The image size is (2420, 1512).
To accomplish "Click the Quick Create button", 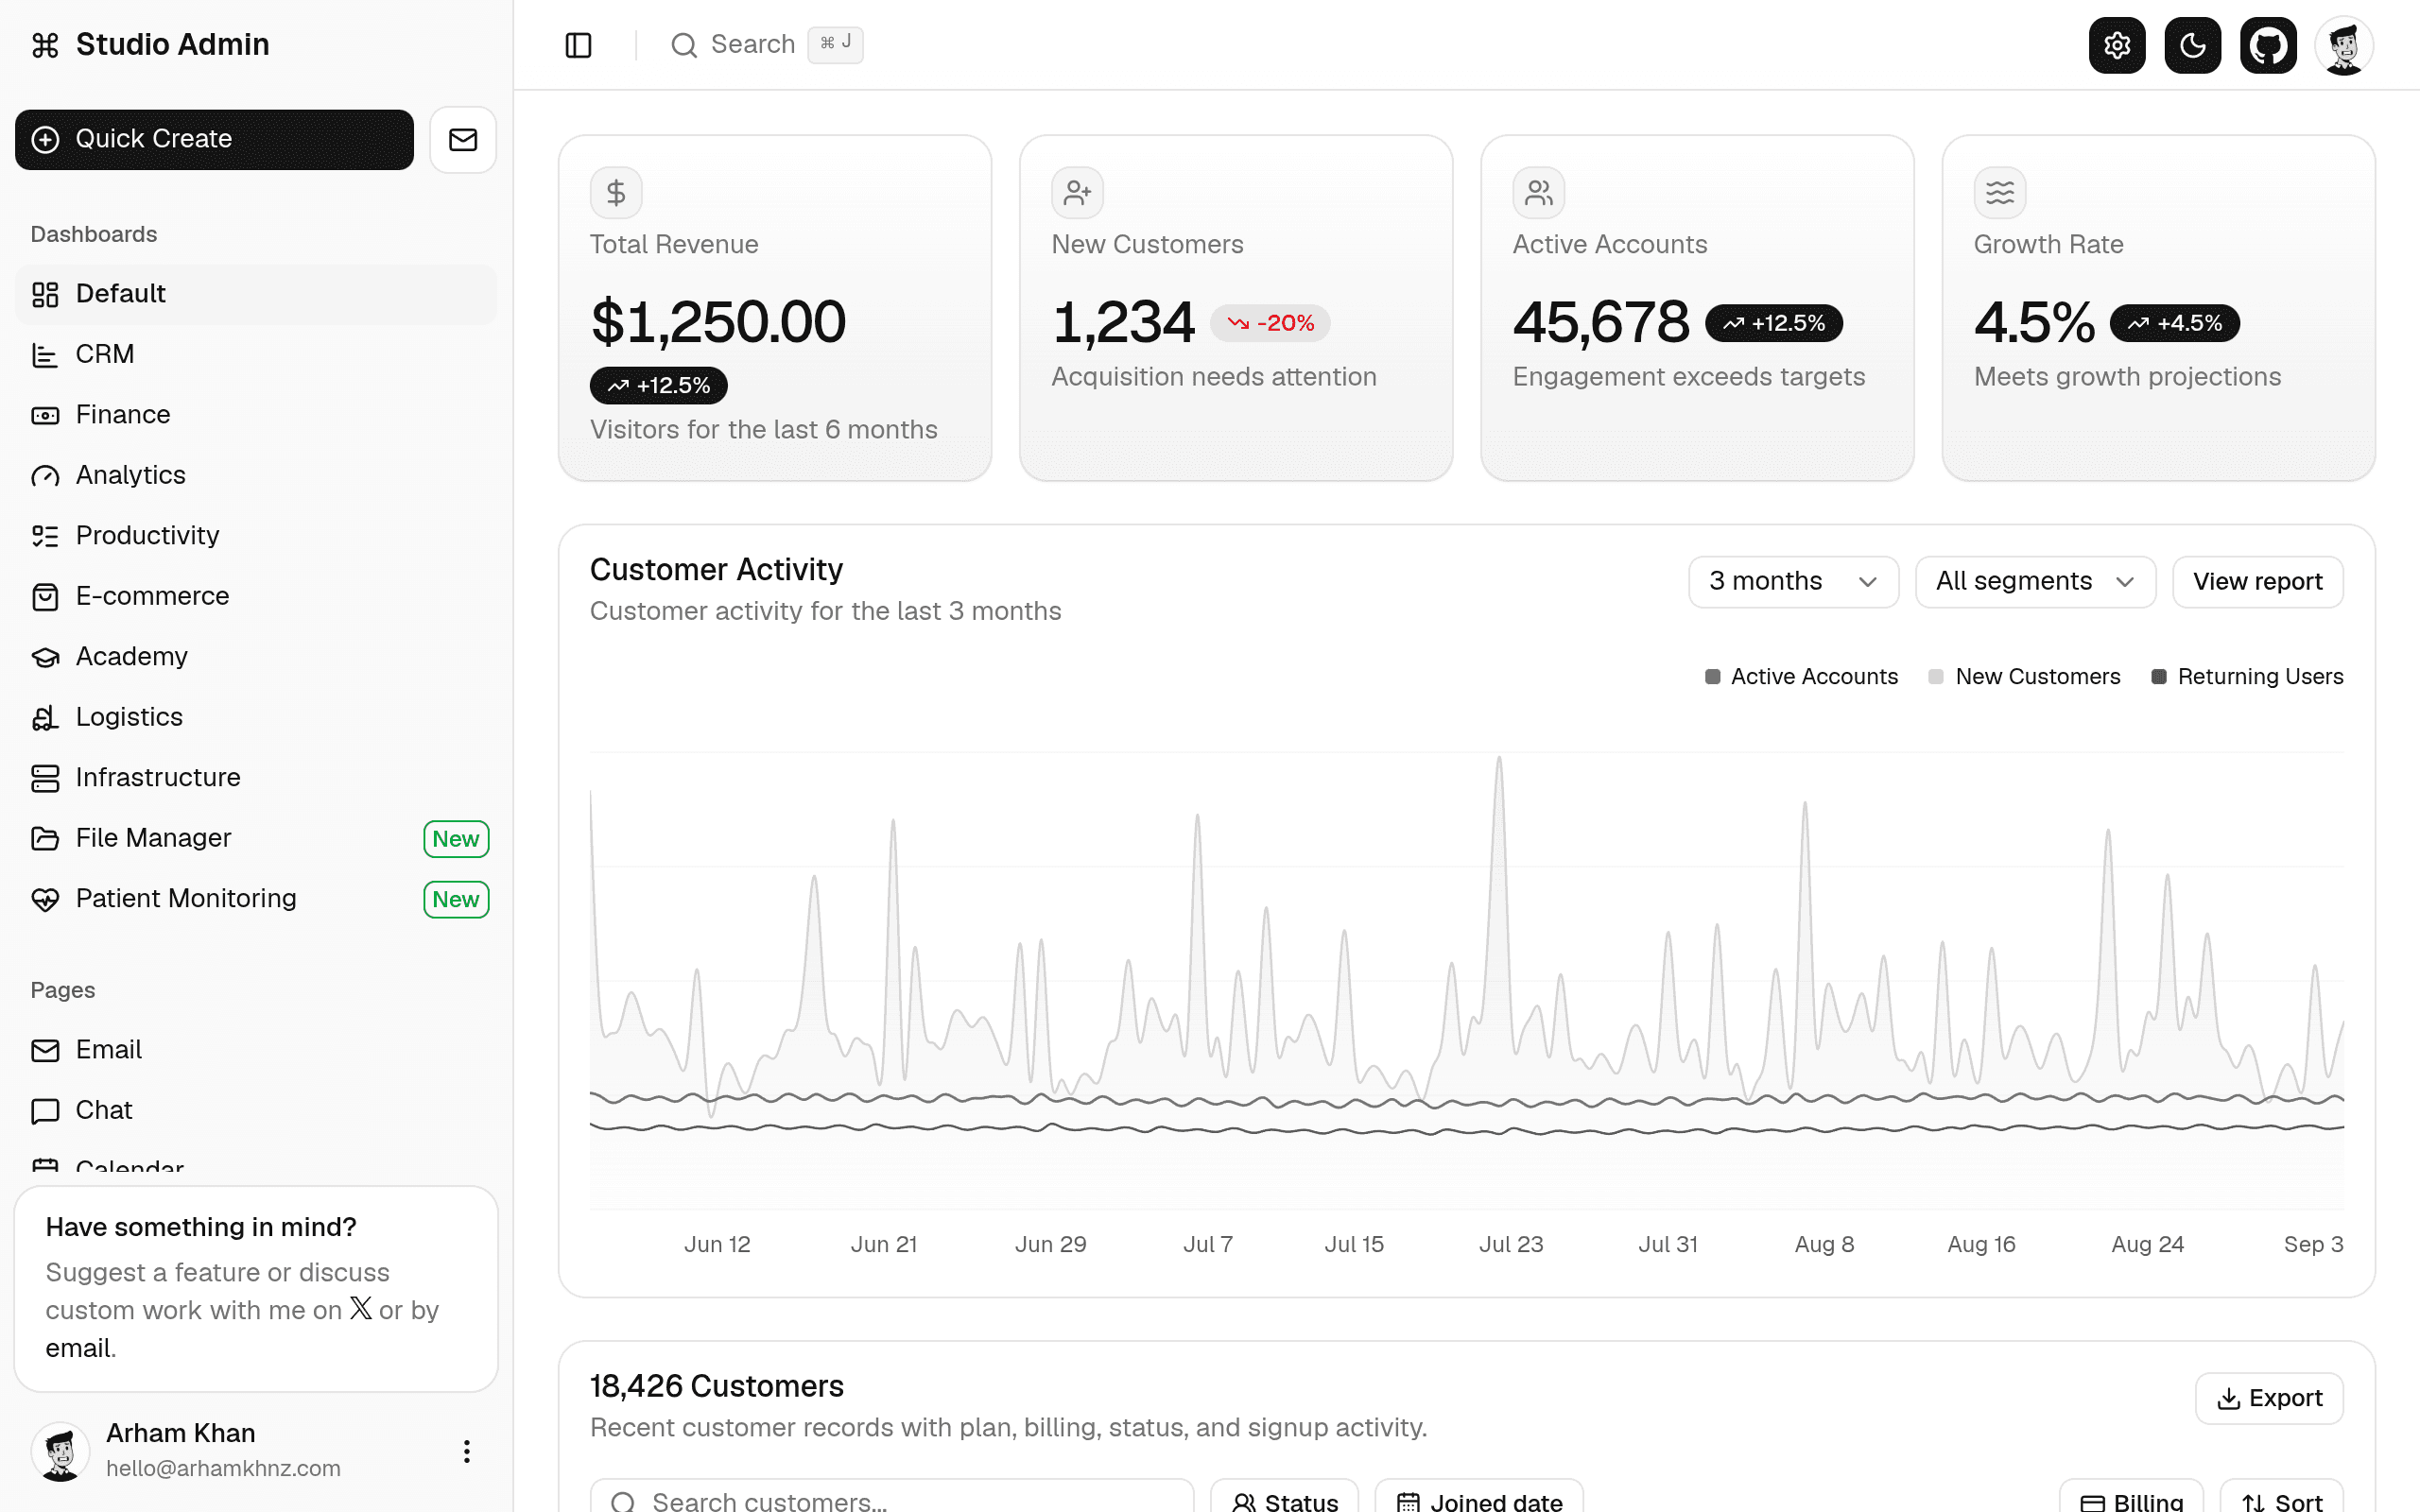I will click(x=214, y=139).
